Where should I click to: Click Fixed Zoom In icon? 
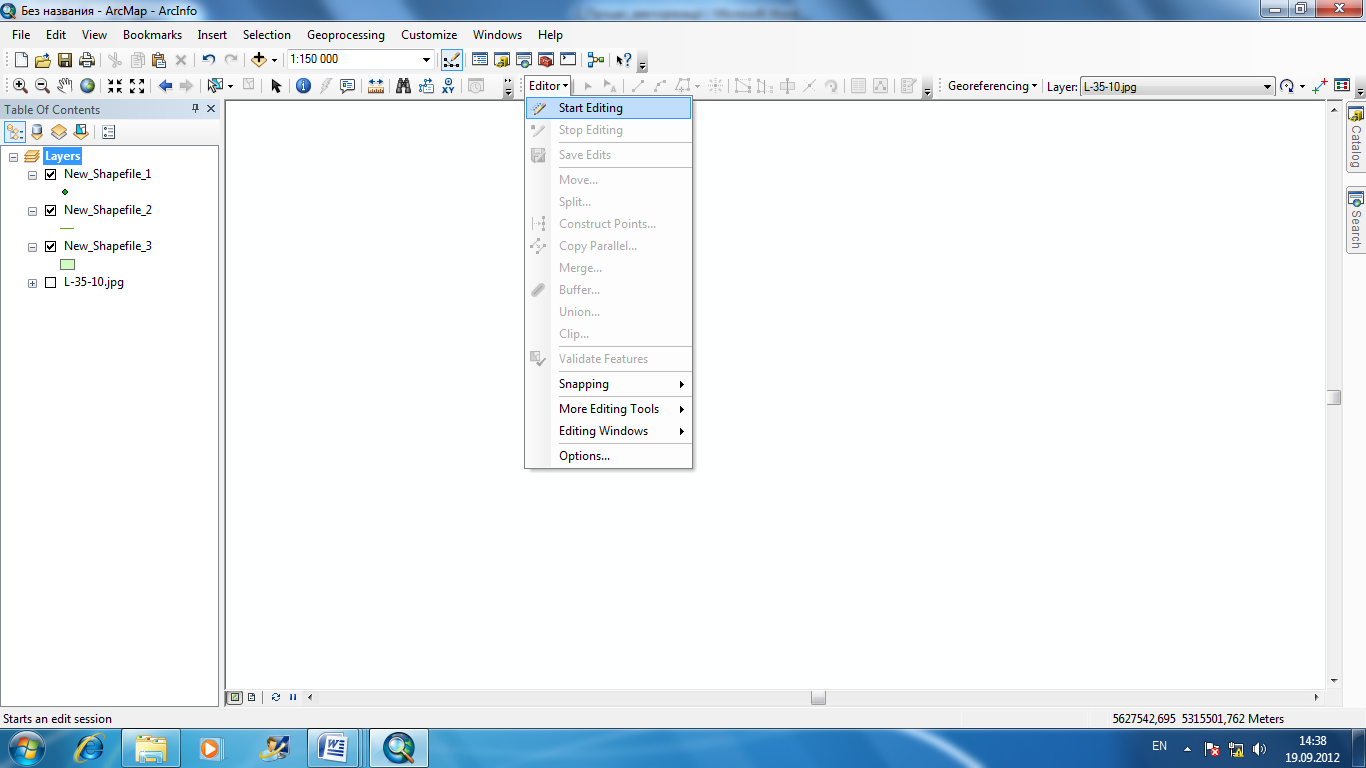click(115, 86)
